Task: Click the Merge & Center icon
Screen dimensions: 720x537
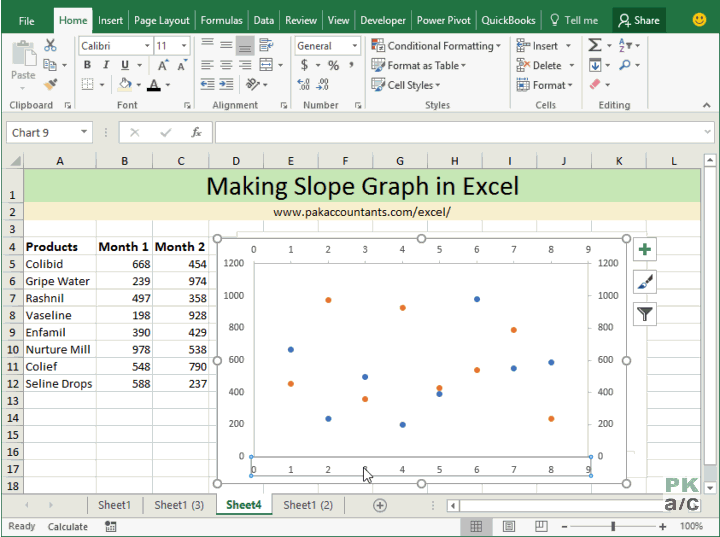Action: tap(266, 65)
